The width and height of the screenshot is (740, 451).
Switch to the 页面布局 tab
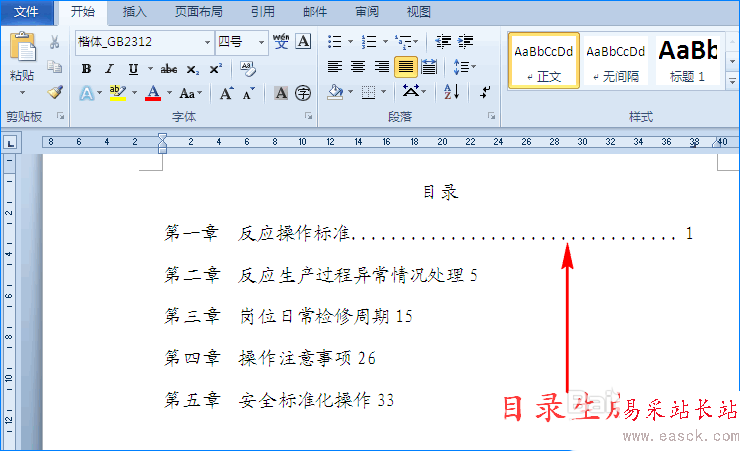[199, 12]
